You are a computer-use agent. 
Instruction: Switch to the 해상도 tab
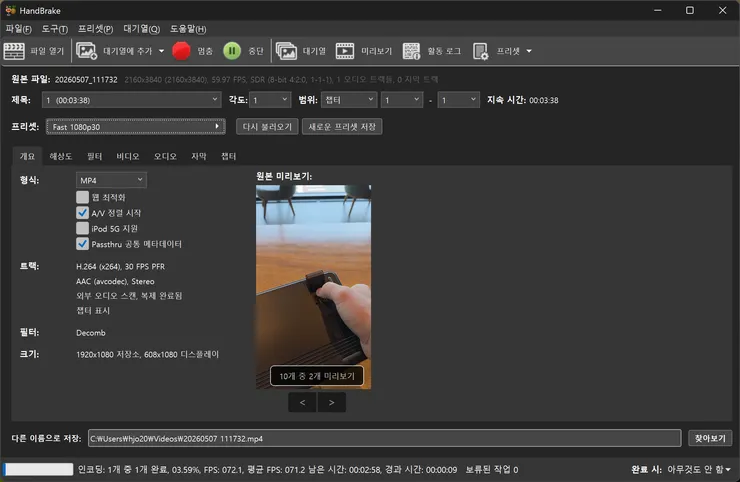pos(61,156)
